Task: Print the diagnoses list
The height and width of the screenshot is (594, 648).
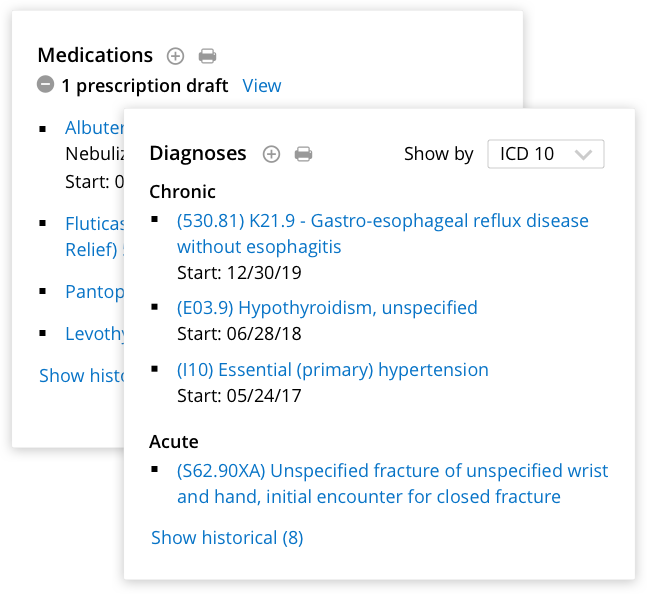Action: click(x=303, y=154)
